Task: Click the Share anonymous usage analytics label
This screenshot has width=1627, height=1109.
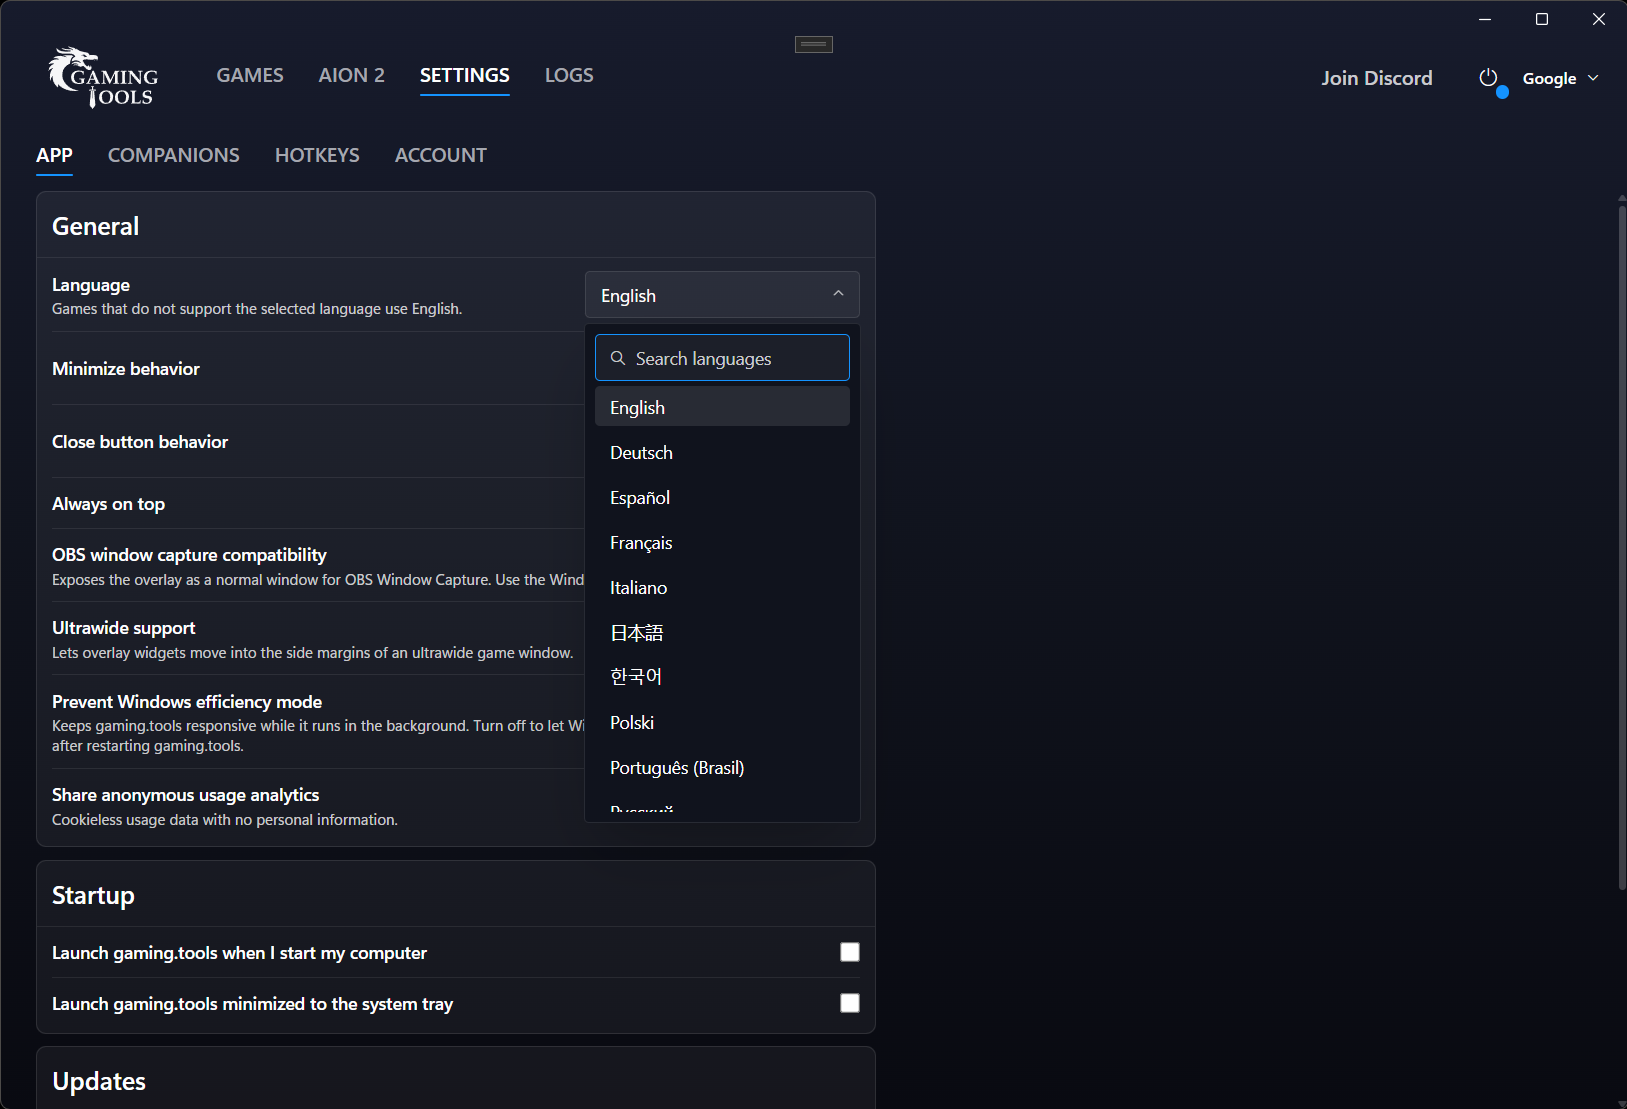Action: coord(186,794)
